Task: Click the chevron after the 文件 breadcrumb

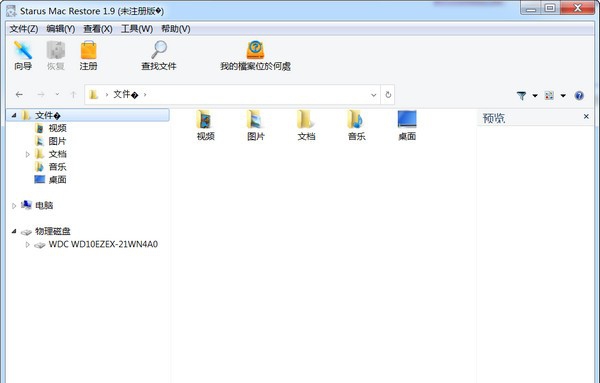Action: point(145,95)
